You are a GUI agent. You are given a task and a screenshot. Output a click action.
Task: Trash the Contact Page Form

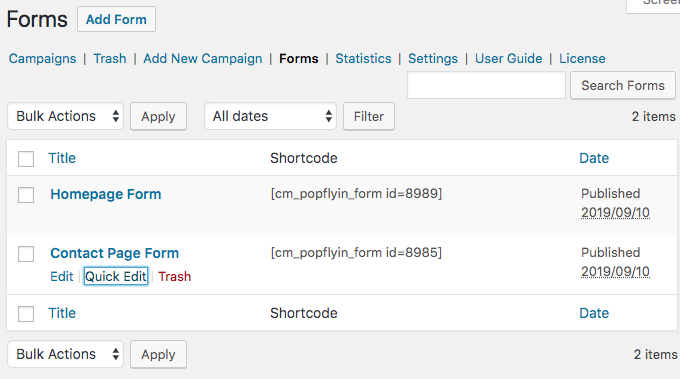175,276
